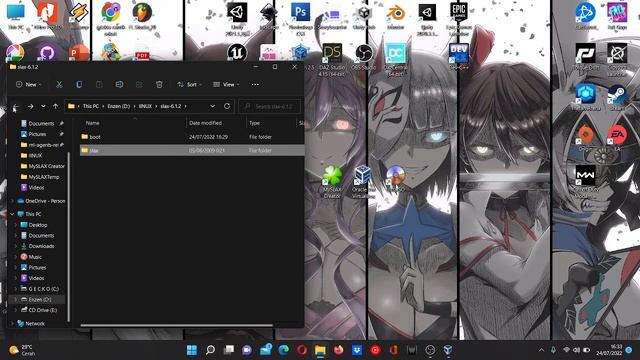Click the Delete trash icon in Explorer toolbar

click(159, 84)
